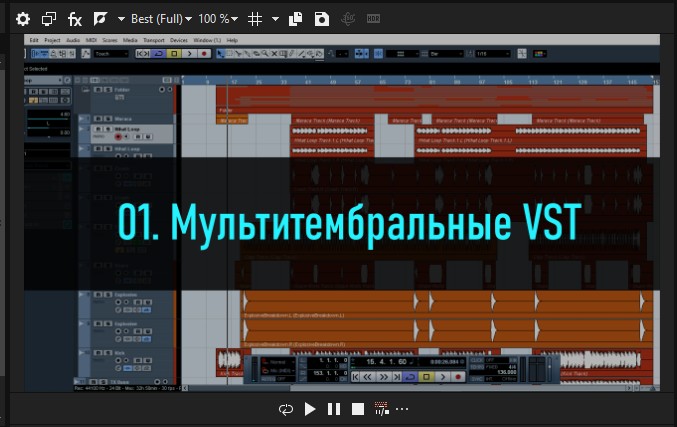Toggle Solo on the Folder track

pyautogui.click(x=108, y=90)
